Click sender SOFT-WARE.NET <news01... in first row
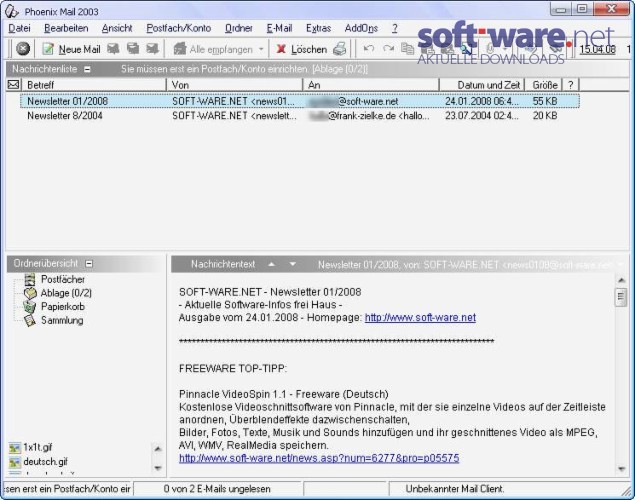 coord(233,101)
